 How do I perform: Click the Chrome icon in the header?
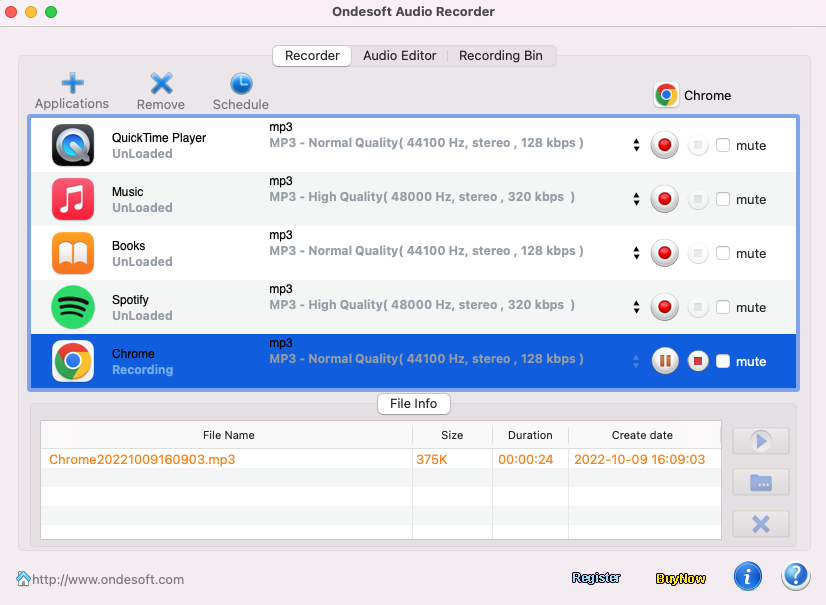point(666,95)
